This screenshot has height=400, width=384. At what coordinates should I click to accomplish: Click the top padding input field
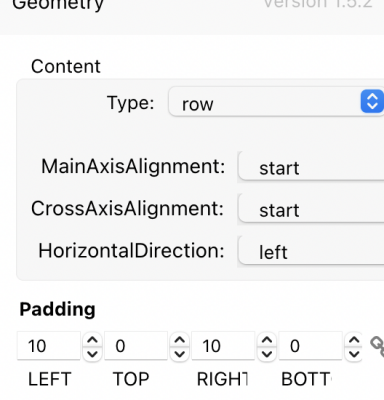point(136,346)
